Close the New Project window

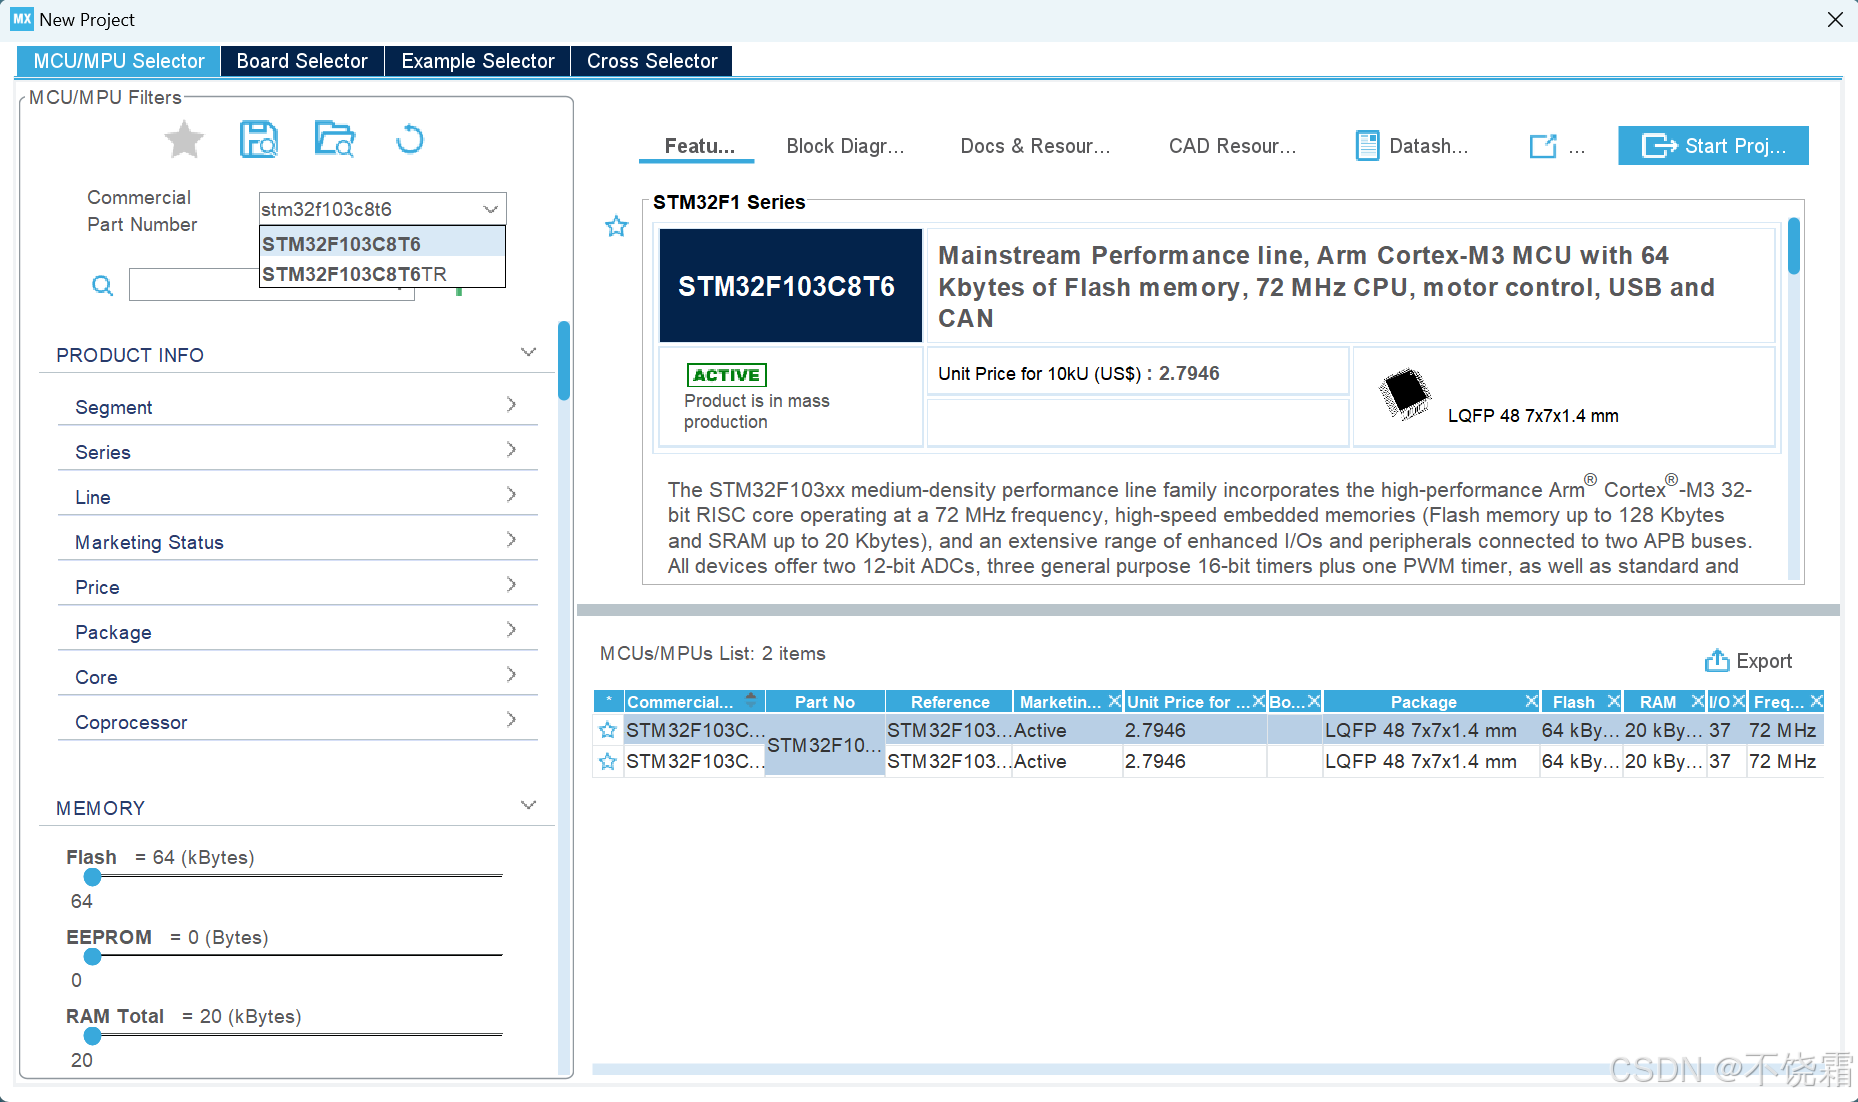click(1835, 19)
